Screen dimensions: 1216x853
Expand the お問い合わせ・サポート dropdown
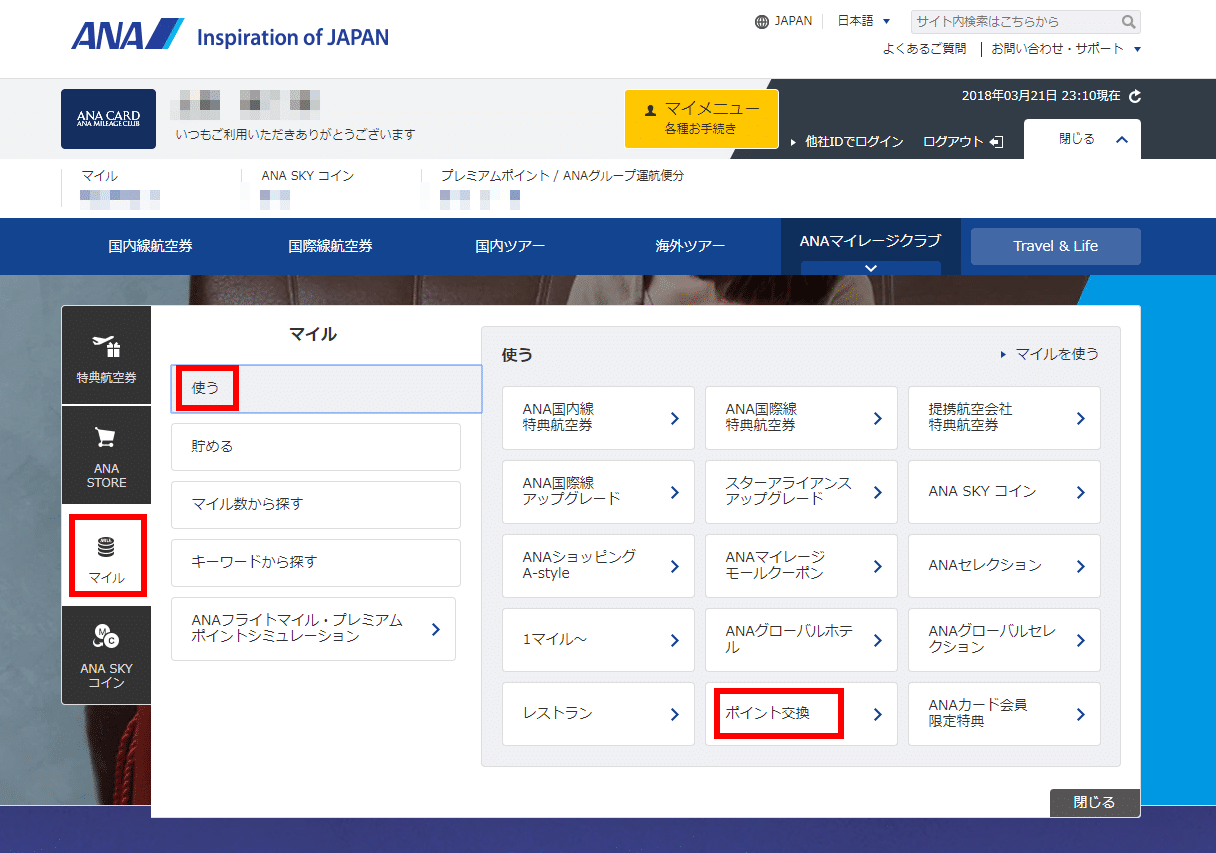(1066, 49)
